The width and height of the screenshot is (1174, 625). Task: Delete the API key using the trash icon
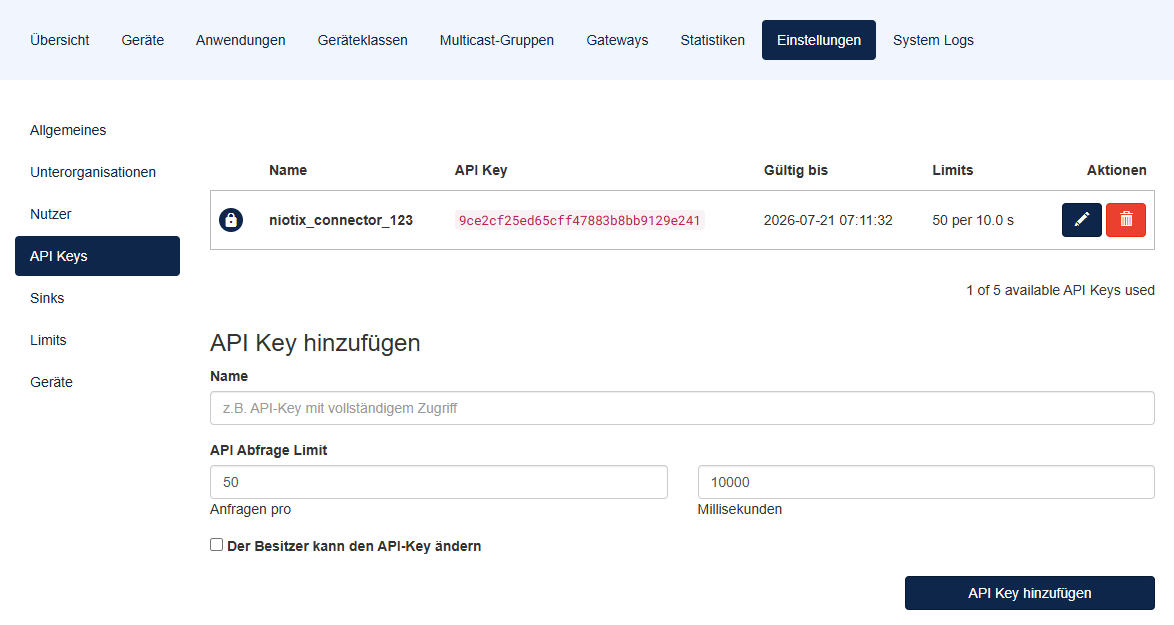click(x=1126, y=220)
